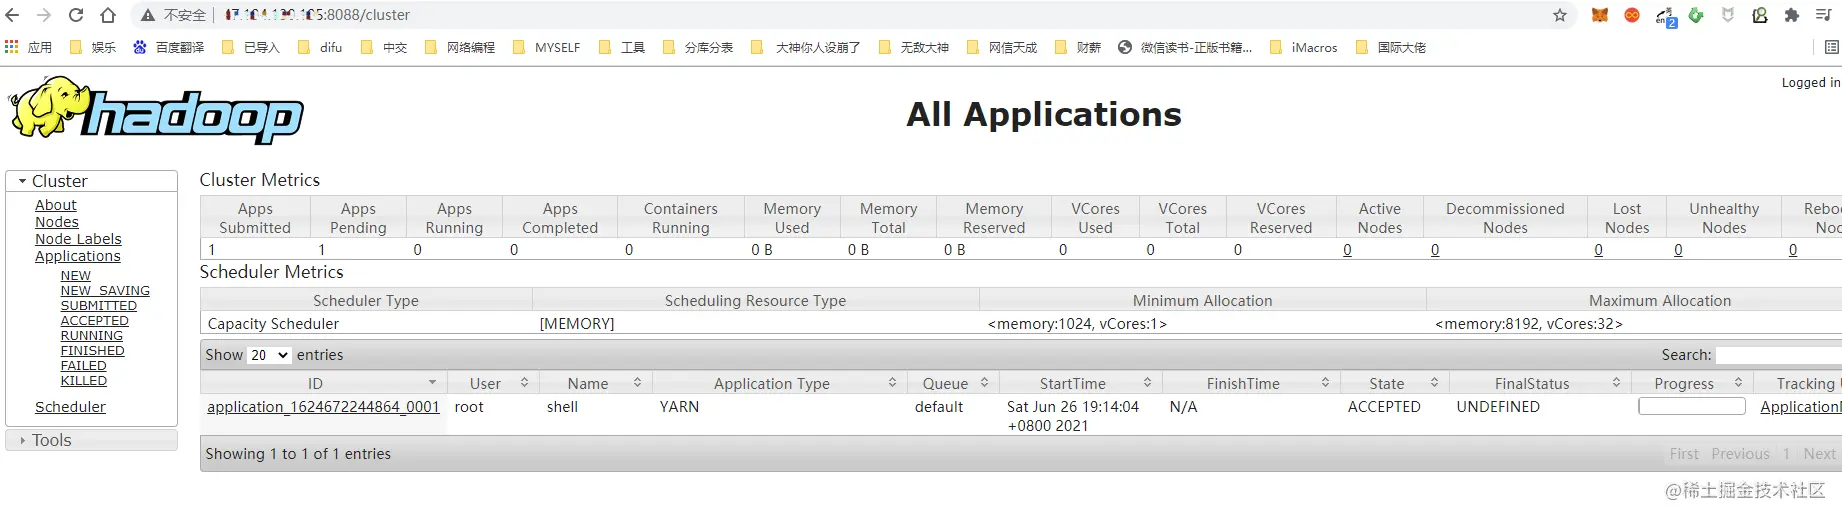
Task: Open the Extensions puzzle-piece menu
Action: 1792,15
